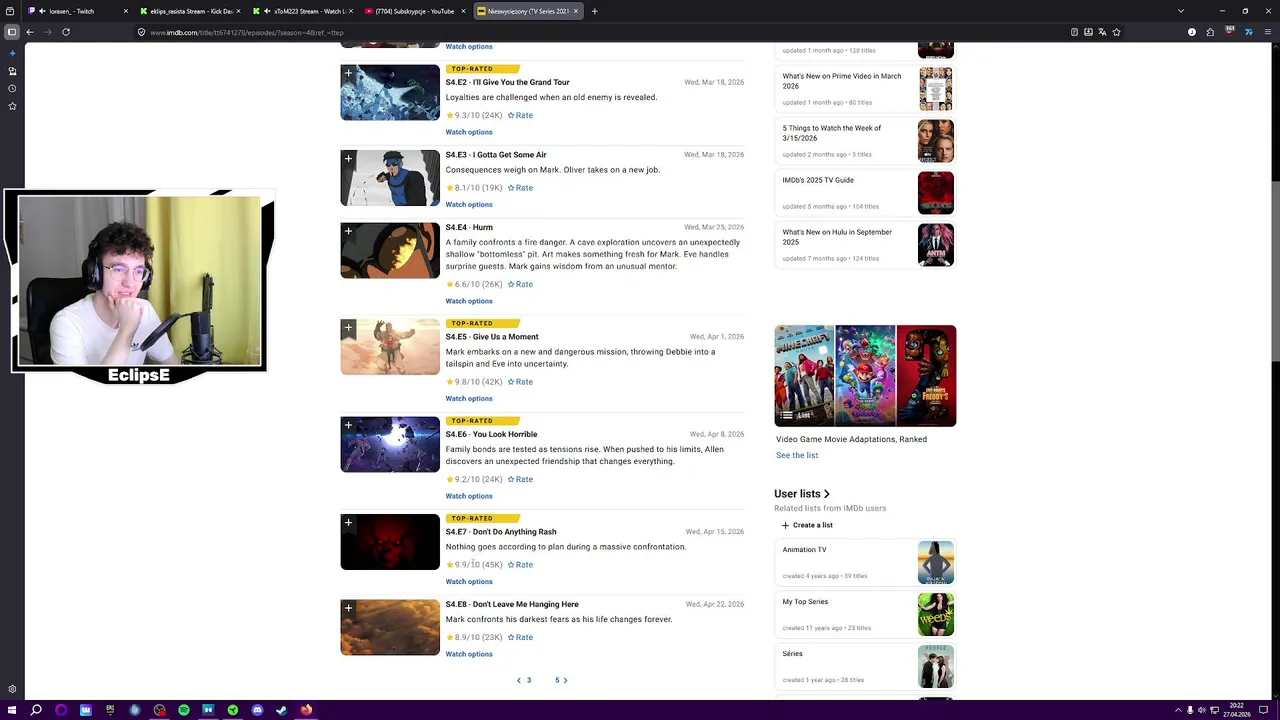Open history clock in browser sidebar
1280x720 pixels.
pyautogui.click(x=12, y=88)
